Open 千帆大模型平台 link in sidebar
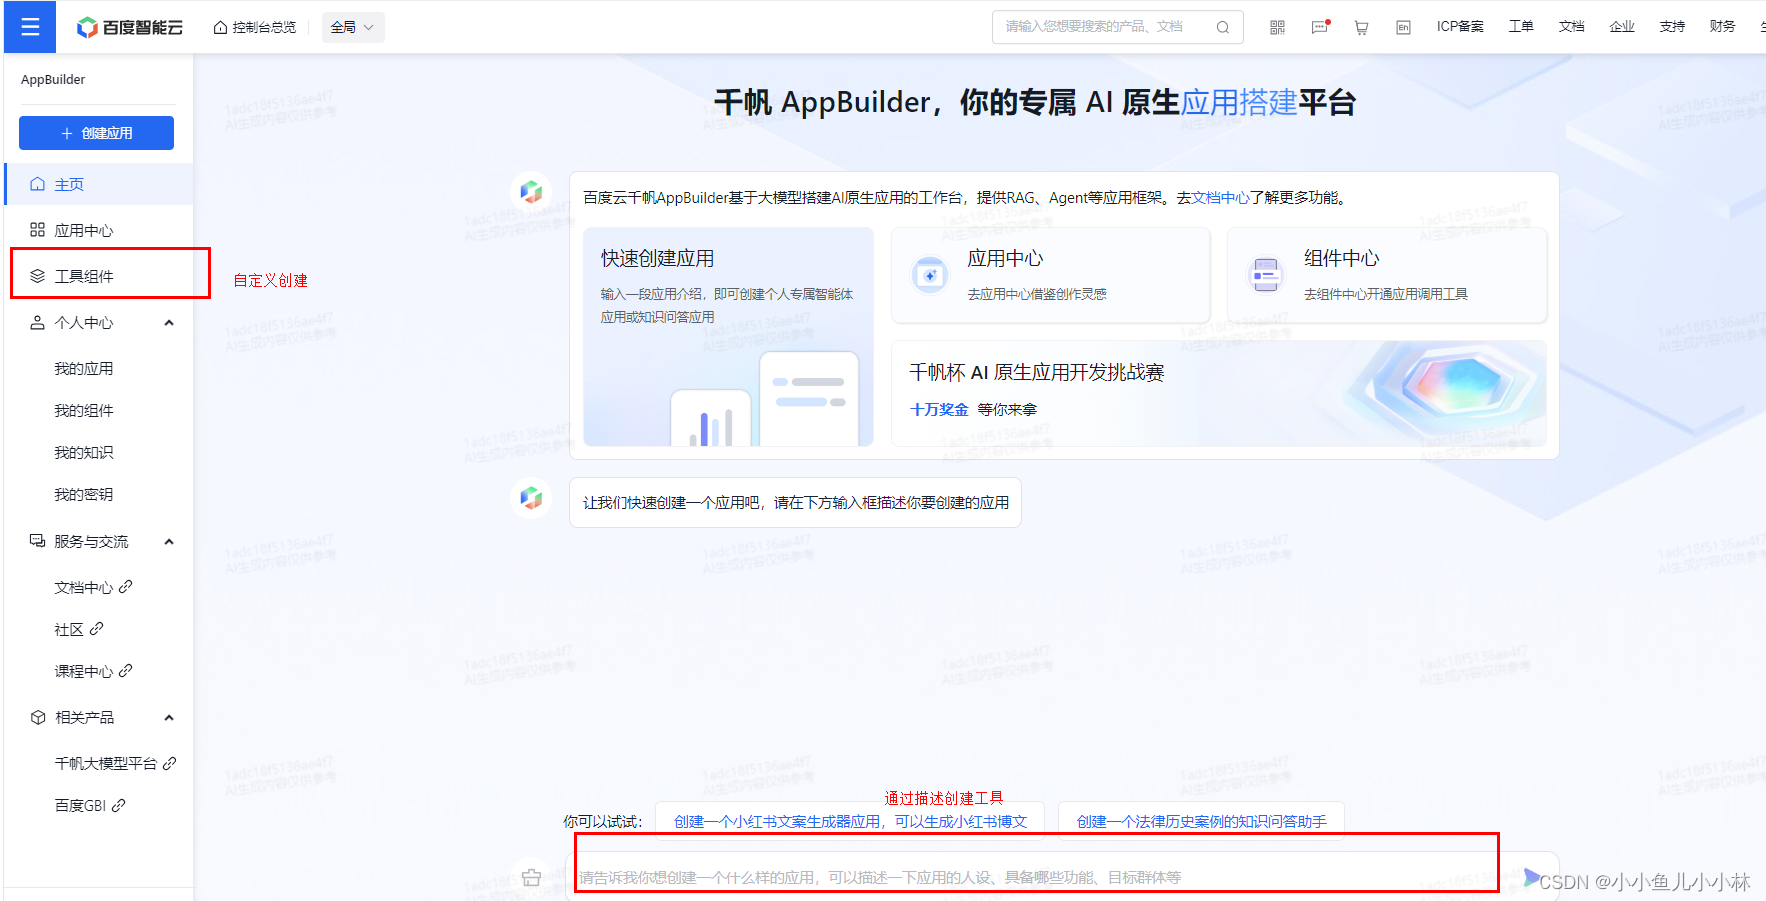The width and height of the screenshot is (1766, 901). click(115, 763)
